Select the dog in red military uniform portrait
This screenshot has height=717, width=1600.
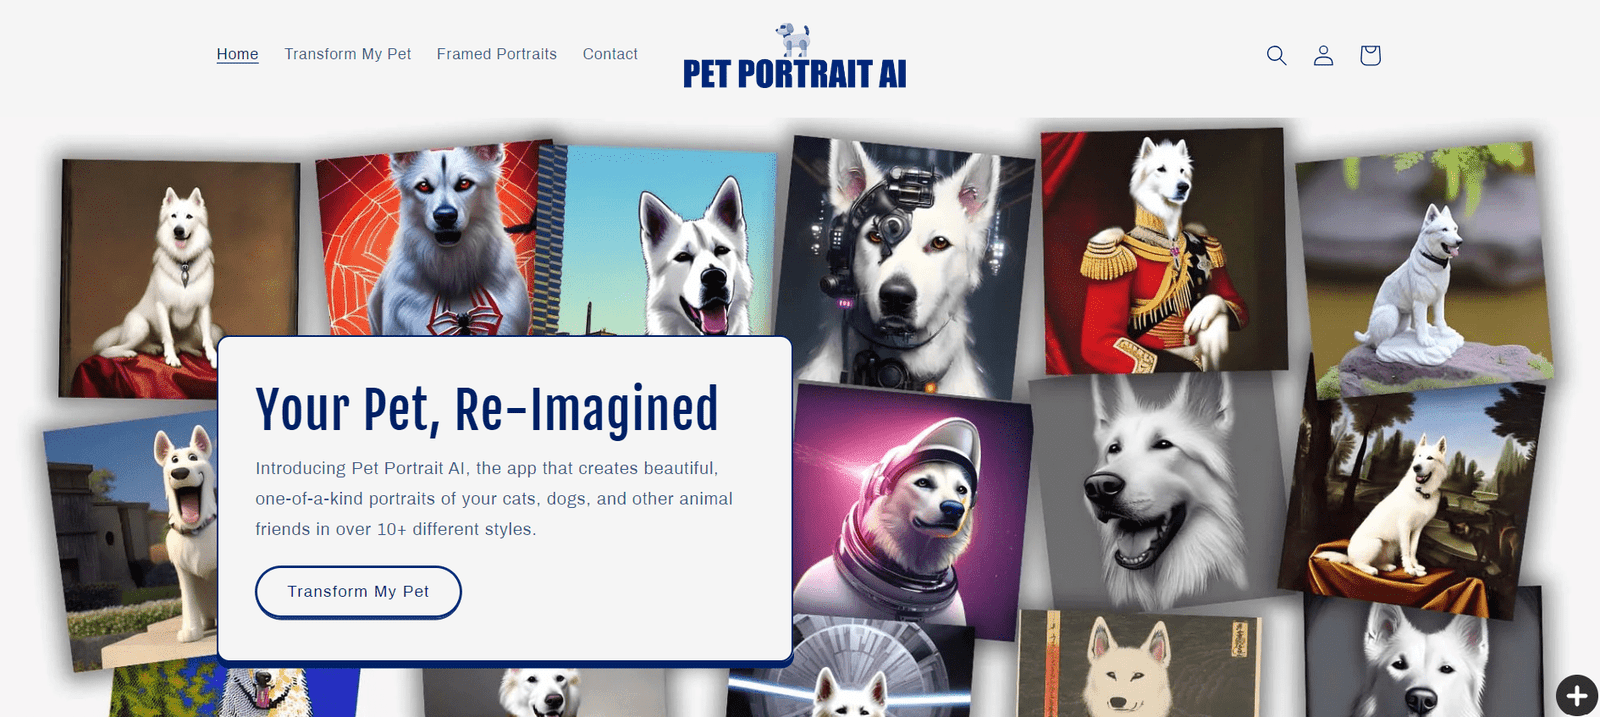click(1163, 250)
